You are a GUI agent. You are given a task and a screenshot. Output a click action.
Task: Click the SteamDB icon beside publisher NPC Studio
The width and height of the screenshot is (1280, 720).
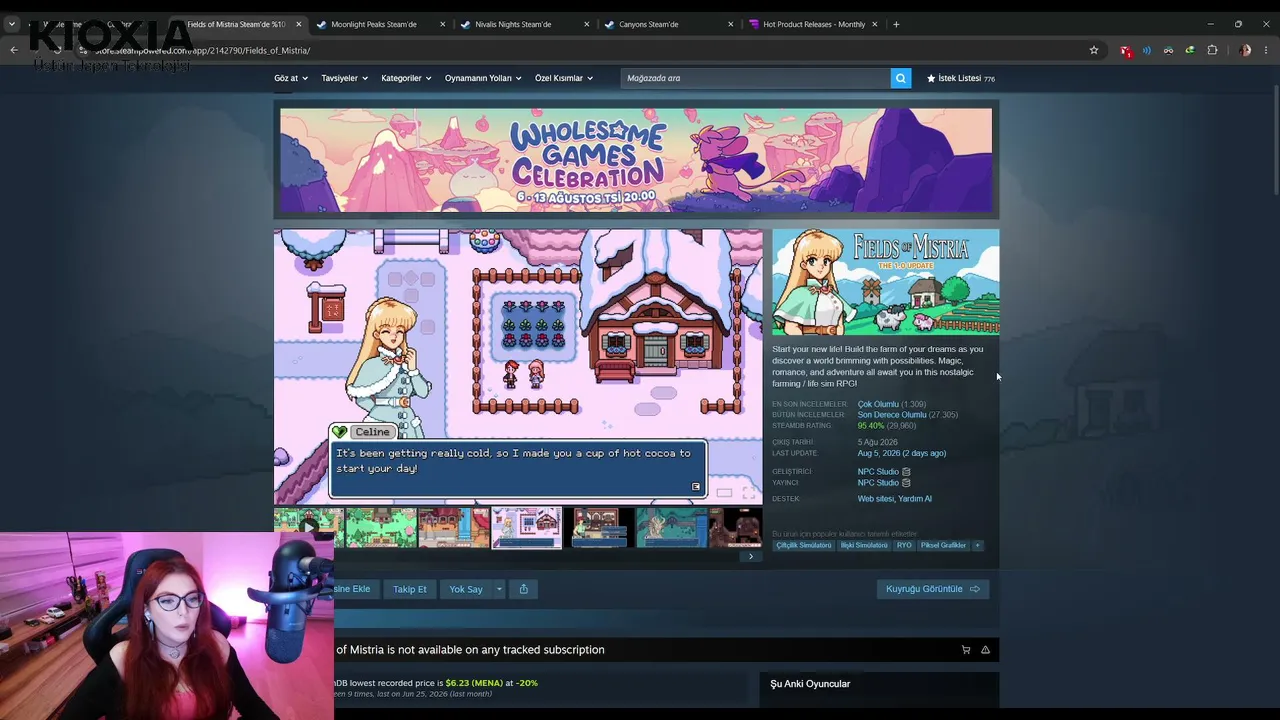tap(906, 483)
